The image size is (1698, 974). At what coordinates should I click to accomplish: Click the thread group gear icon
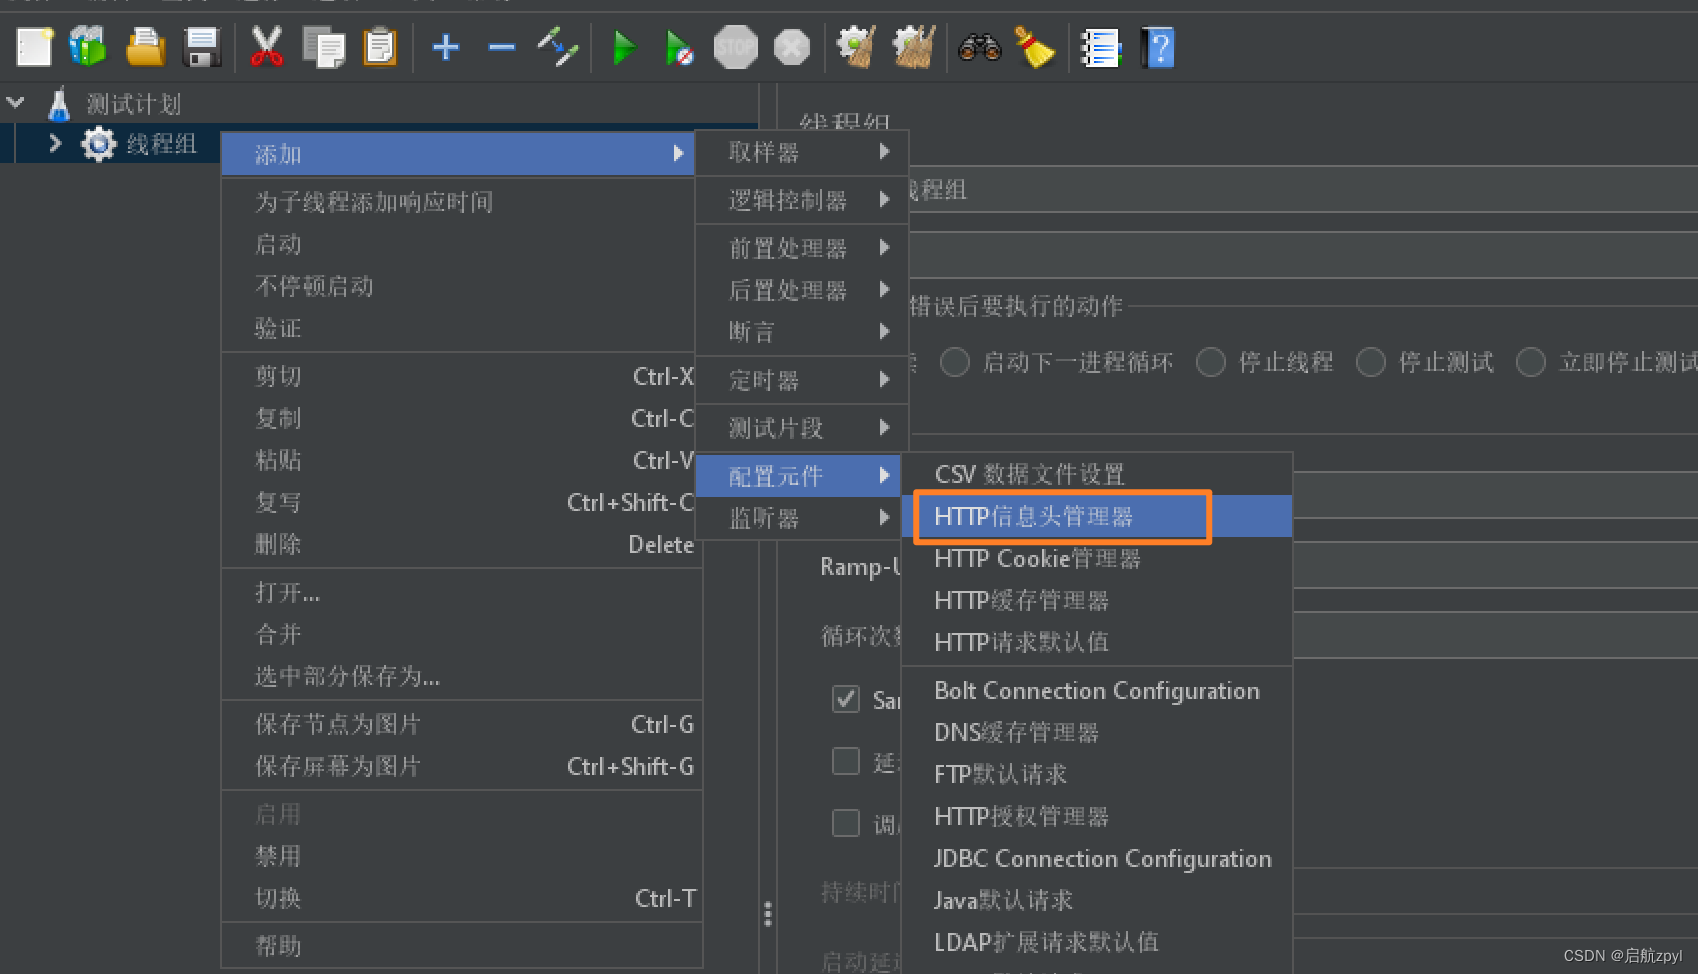click(98, 144)
